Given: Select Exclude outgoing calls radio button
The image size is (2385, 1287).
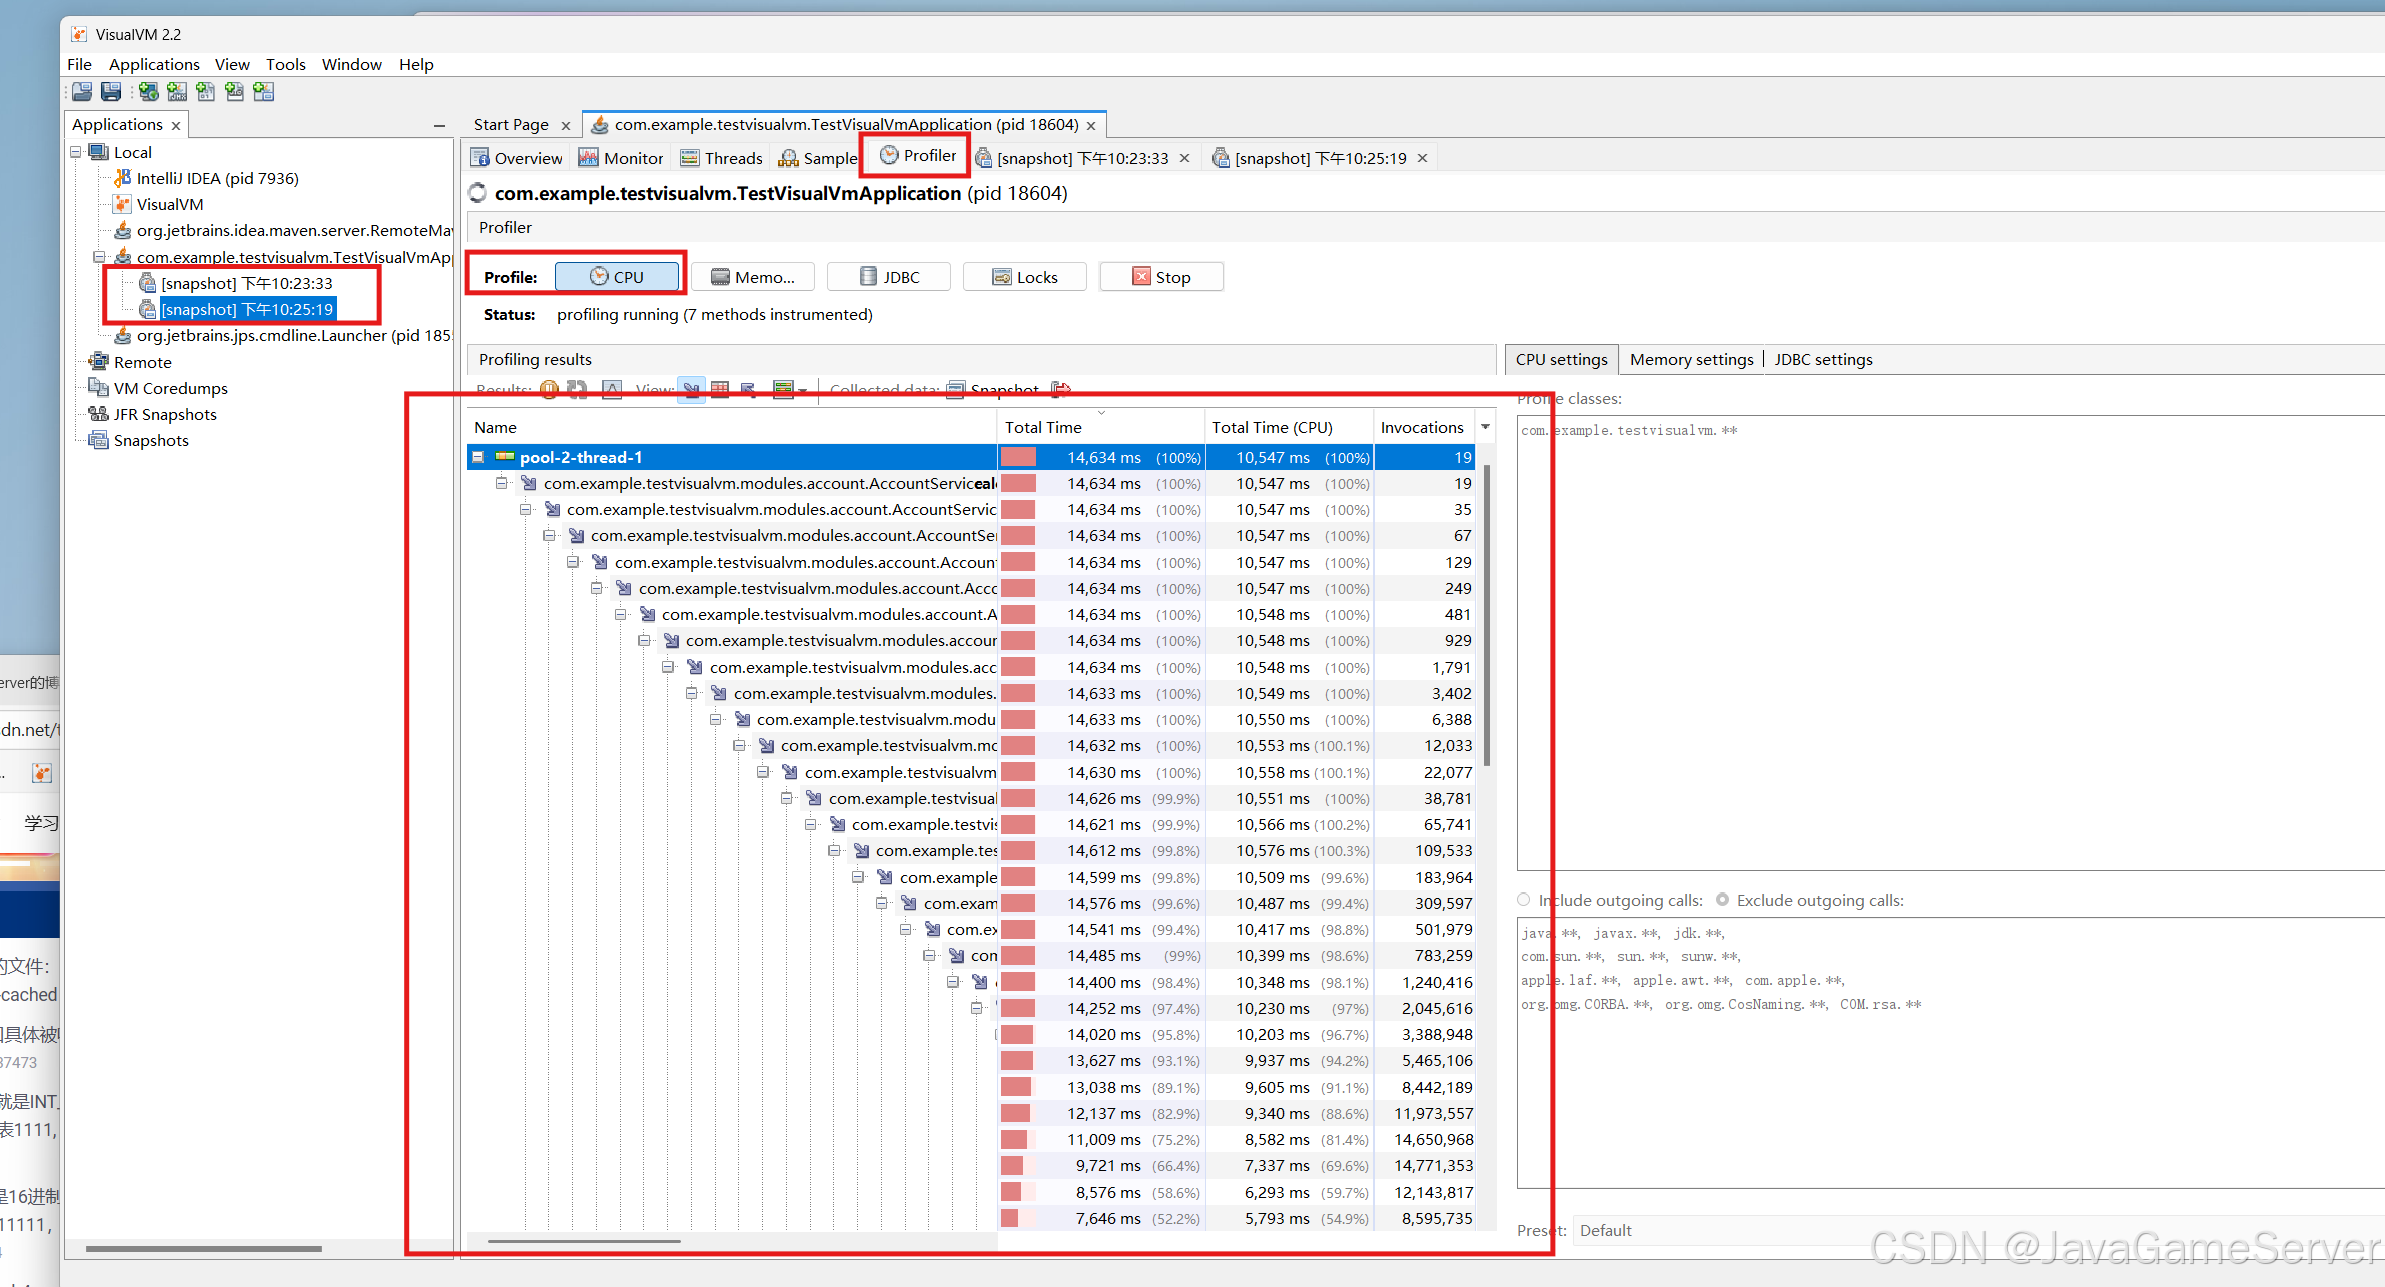Looking at the screenshot, I should (x=1722, y=900).
